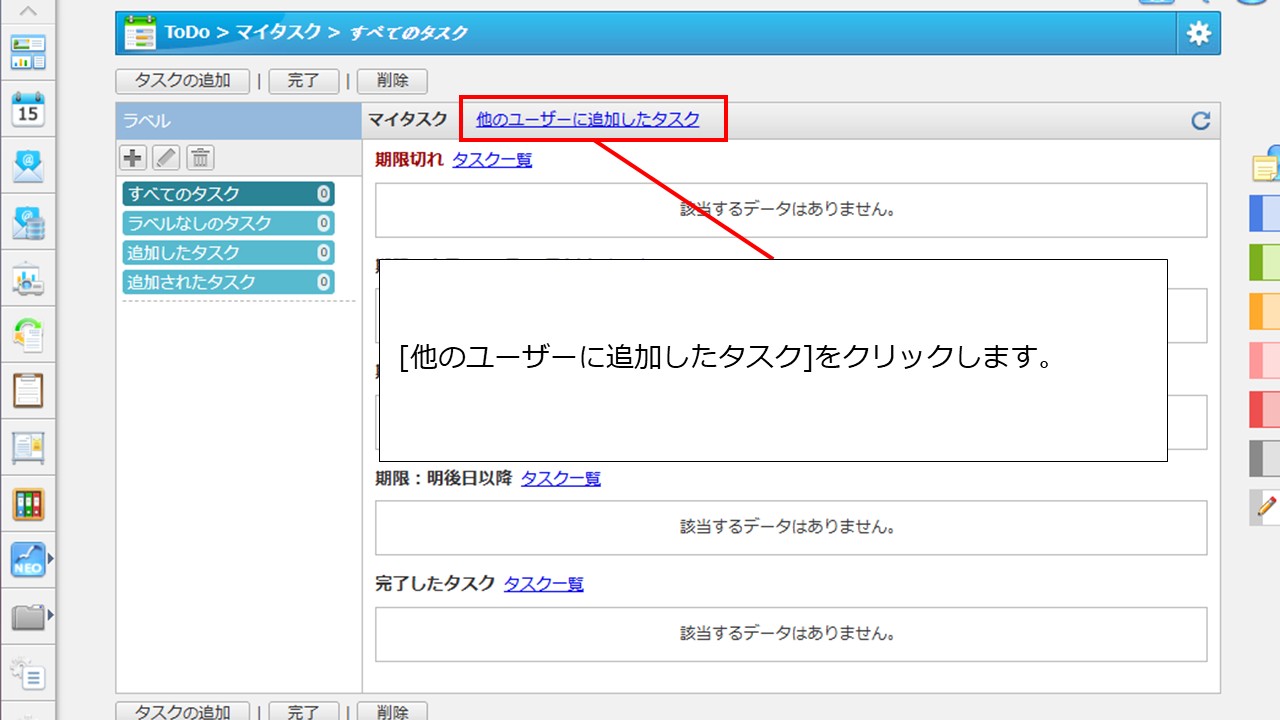Collapse sidebar with top chevron arrow

(28, 12)
